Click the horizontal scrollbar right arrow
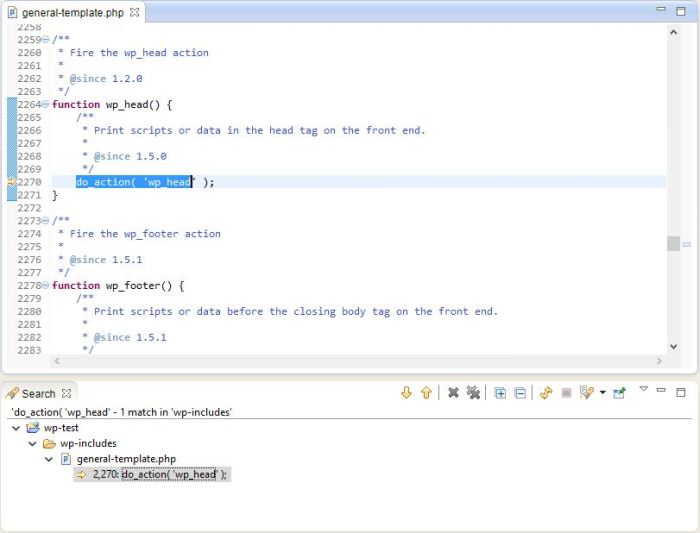 659,361
